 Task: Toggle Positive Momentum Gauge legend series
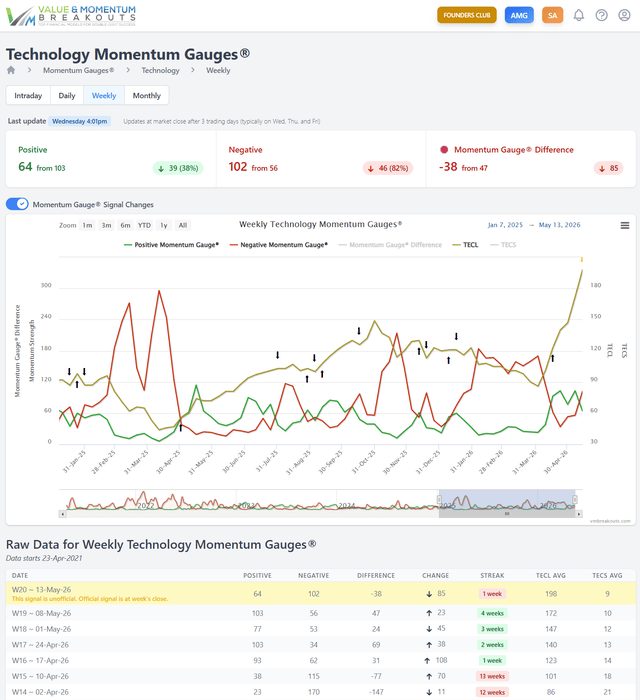(x=171, y=245)
